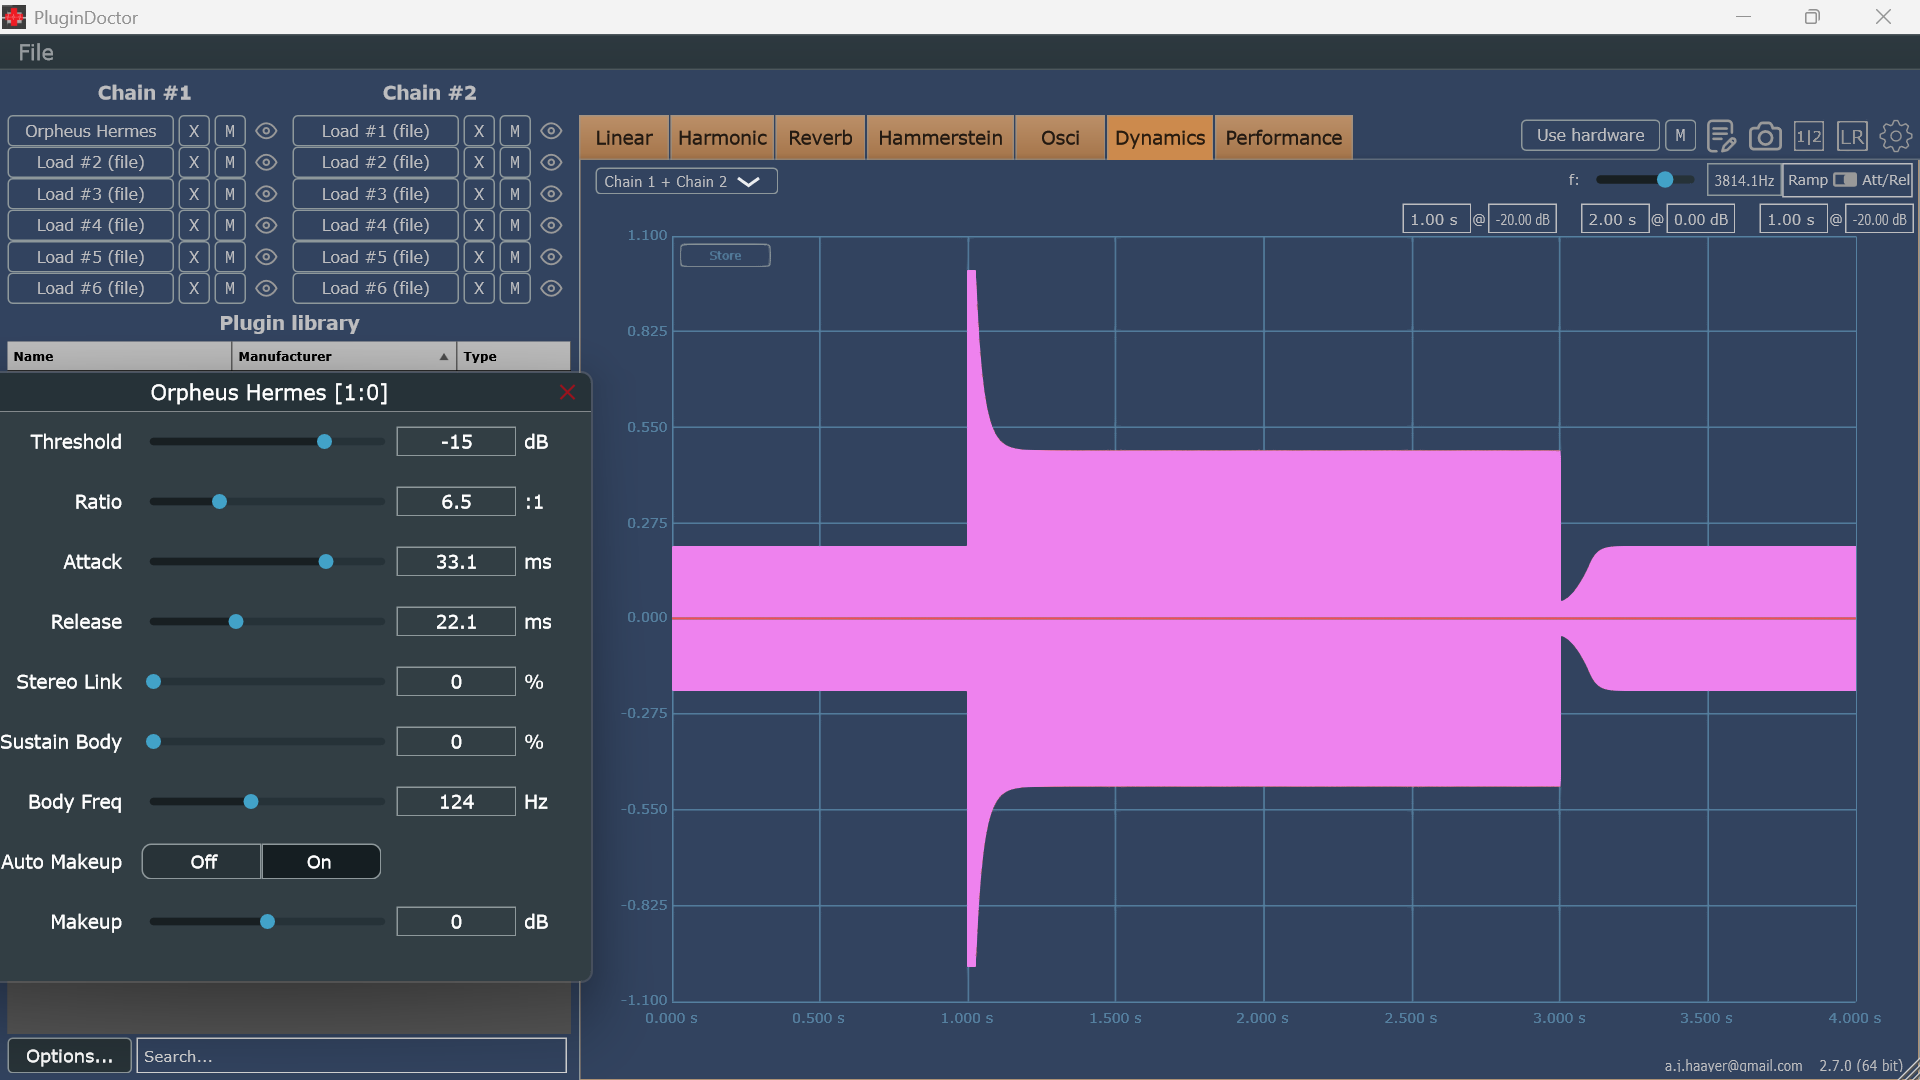
Task: Click X for Chain #1 Load #2 slot
Action: tap(194, 162)
